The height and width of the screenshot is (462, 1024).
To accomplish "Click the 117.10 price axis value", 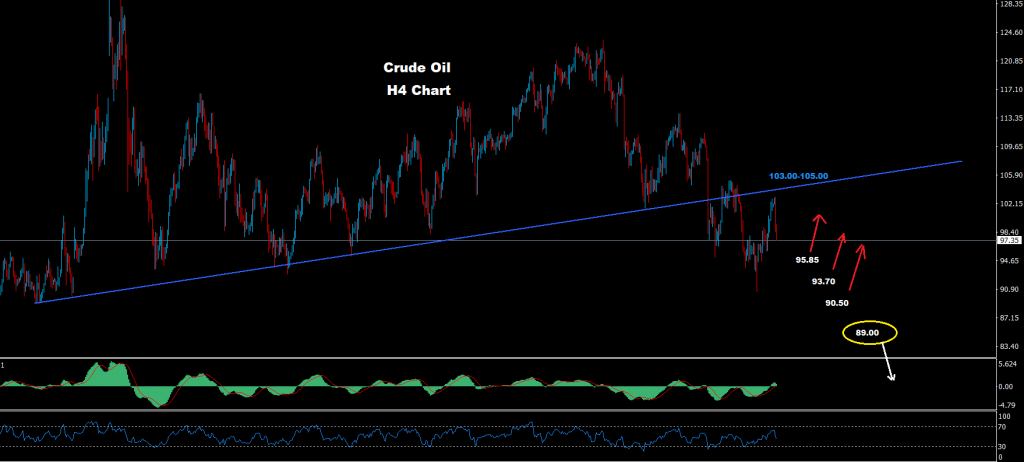I will pos(1011,90).
